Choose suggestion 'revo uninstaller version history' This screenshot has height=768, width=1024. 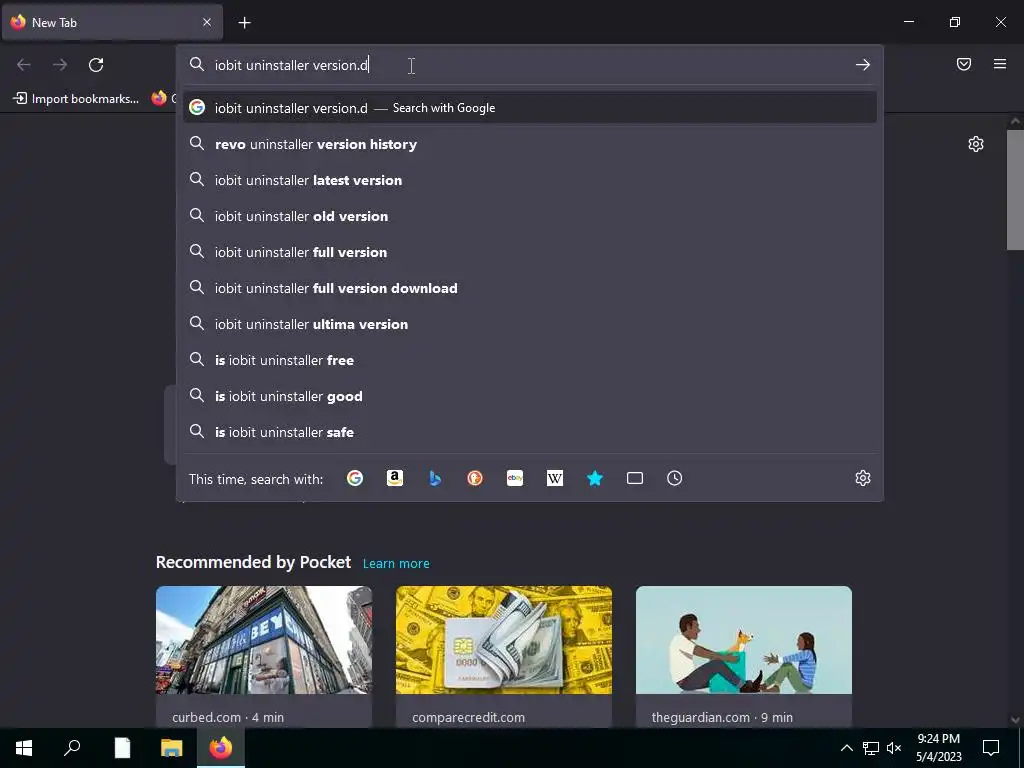(530, 144)
